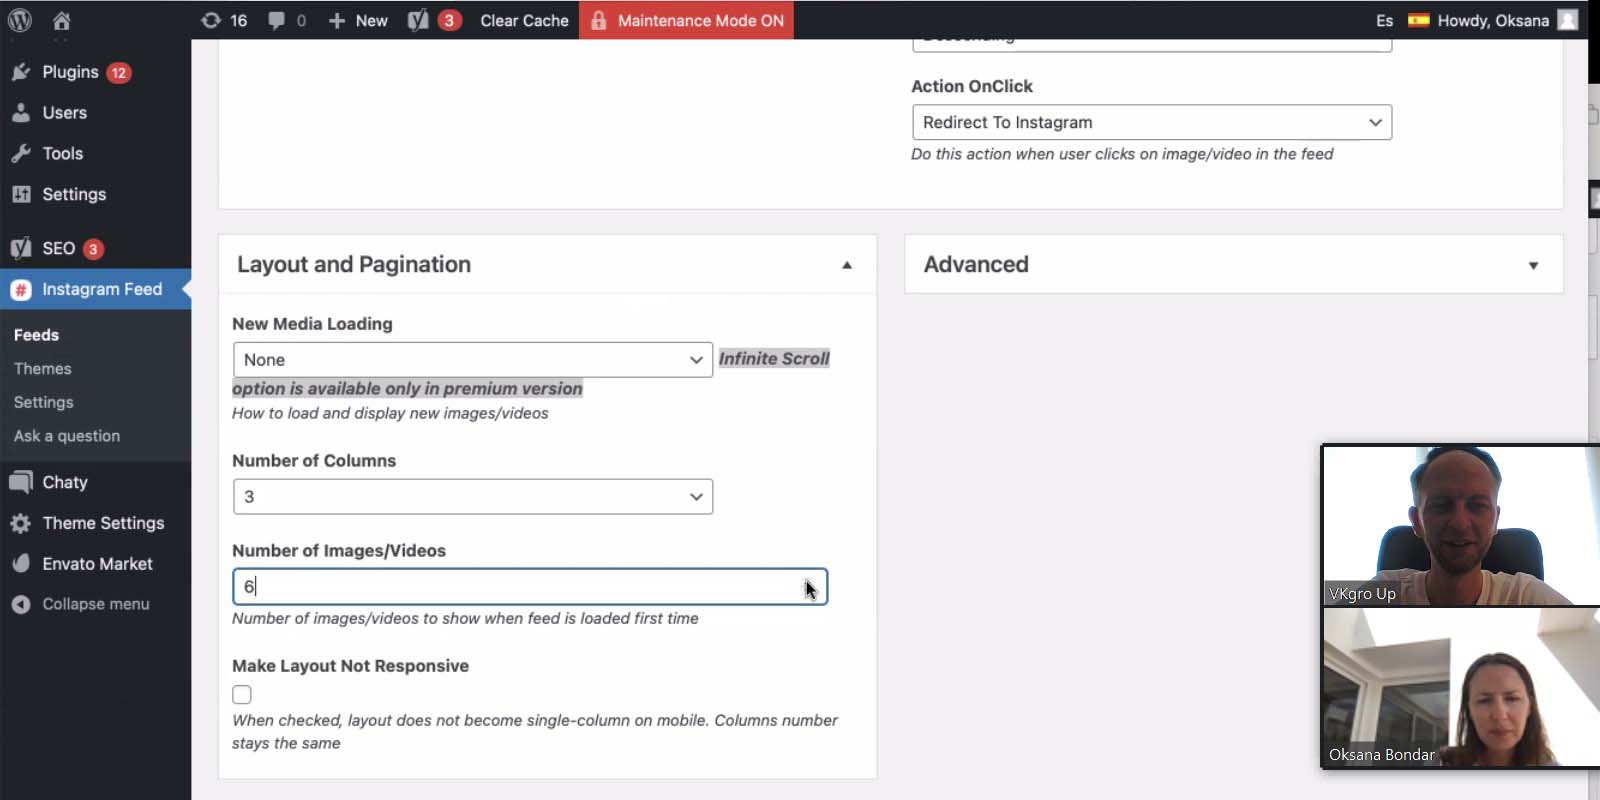Open the New Media Loading dropdown

(473, 360)
